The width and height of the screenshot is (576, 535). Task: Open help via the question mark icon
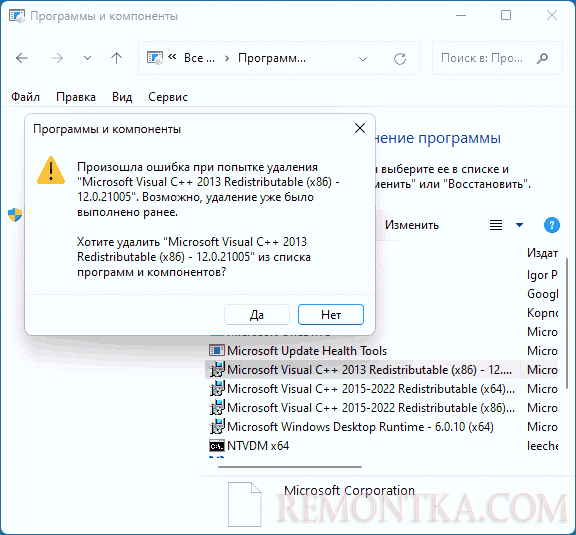tap(552, 225)
